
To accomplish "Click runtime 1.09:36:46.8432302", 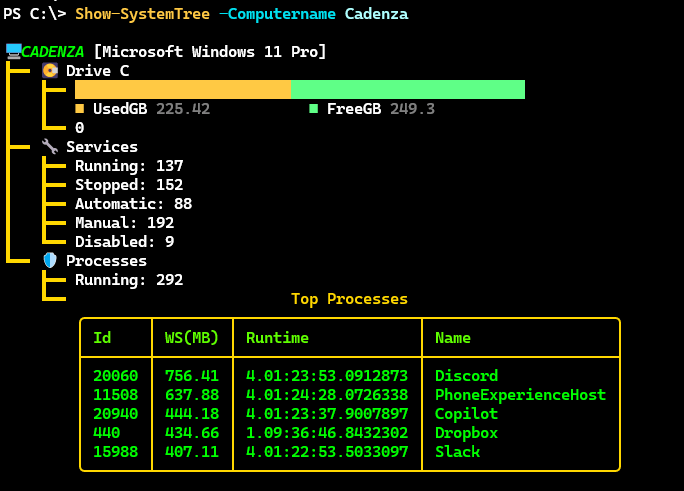I will click(327, 433).
